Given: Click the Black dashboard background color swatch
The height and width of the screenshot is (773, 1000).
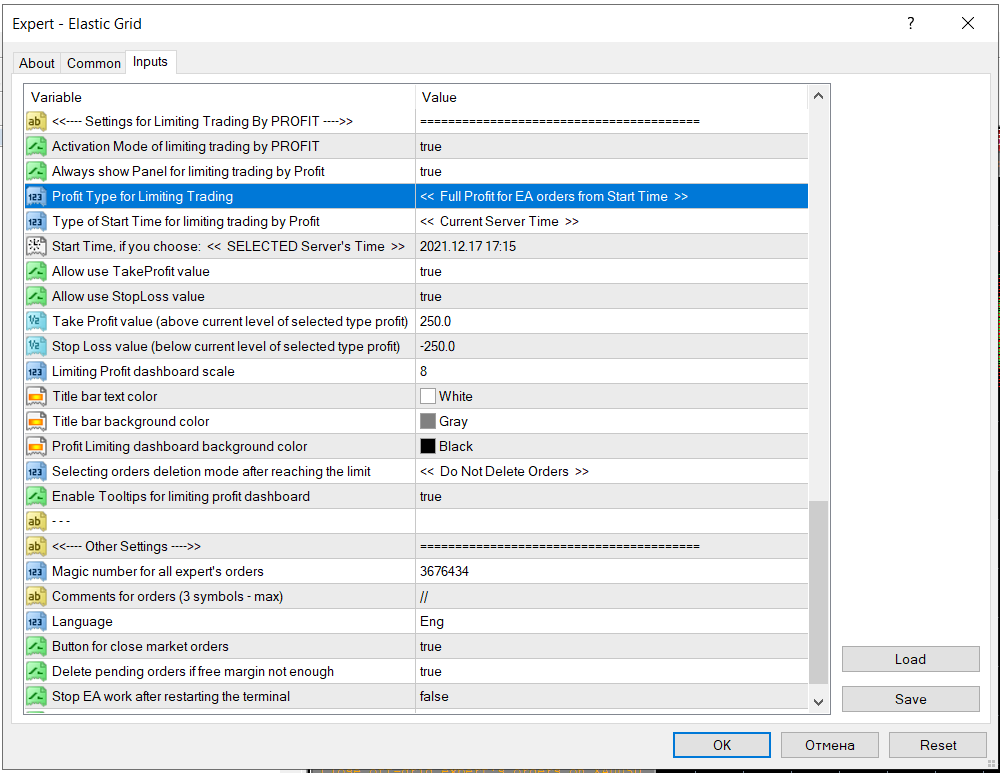Looking at the screenshot, I should click(428, 446).
